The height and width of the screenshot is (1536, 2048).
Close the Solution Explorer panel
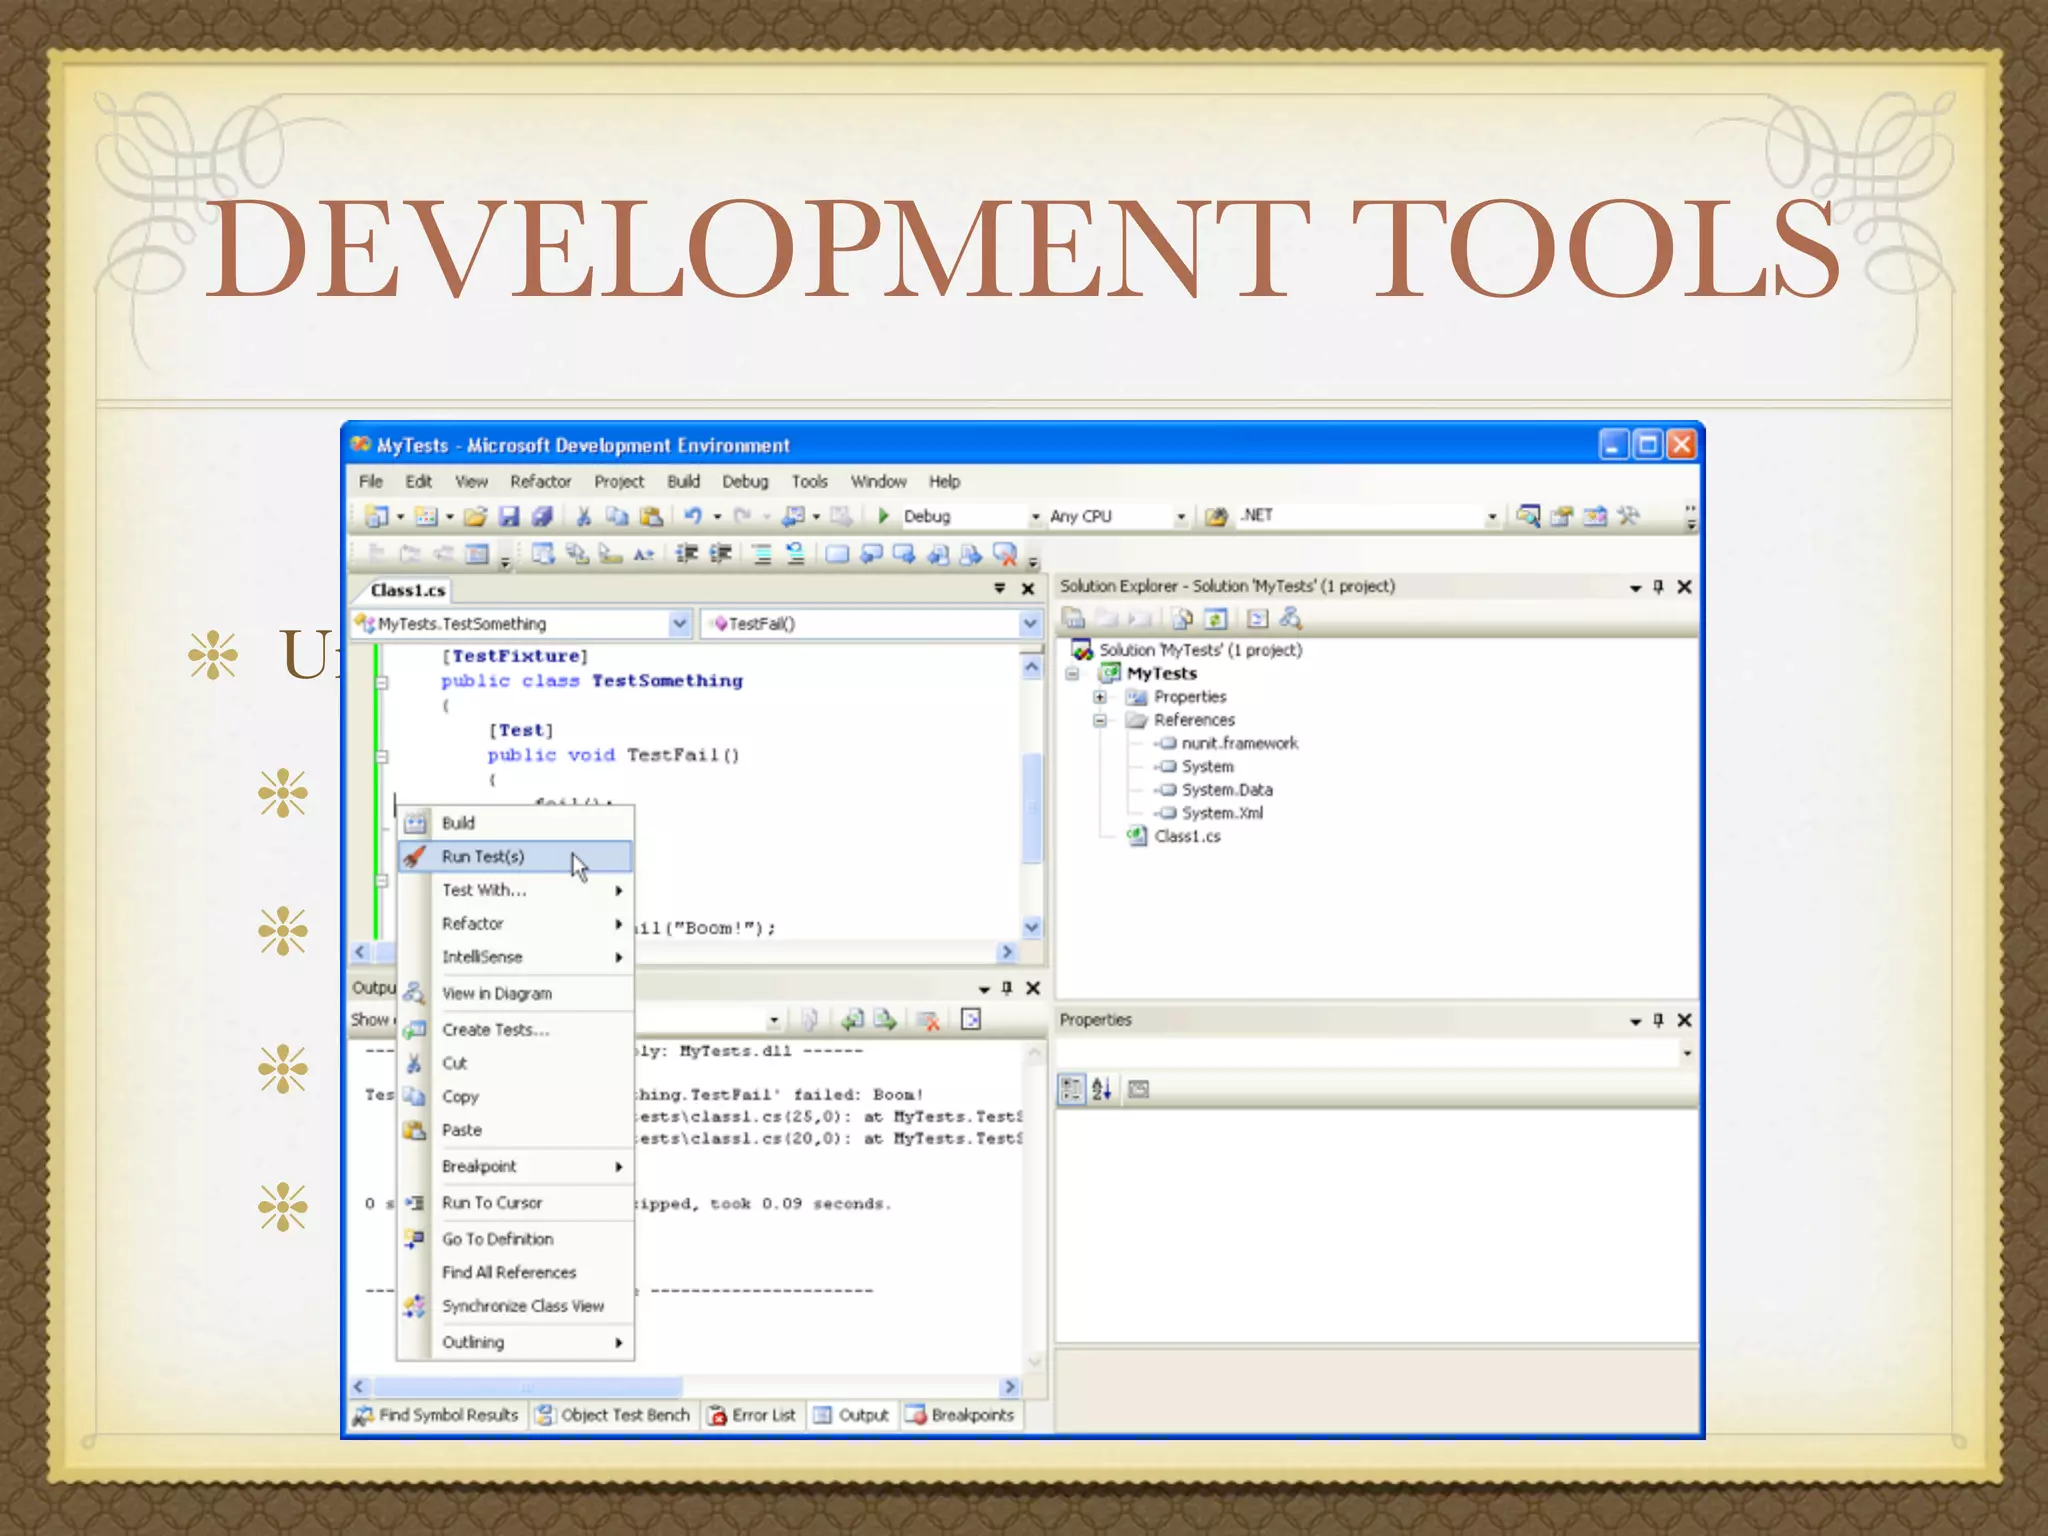1685,587
